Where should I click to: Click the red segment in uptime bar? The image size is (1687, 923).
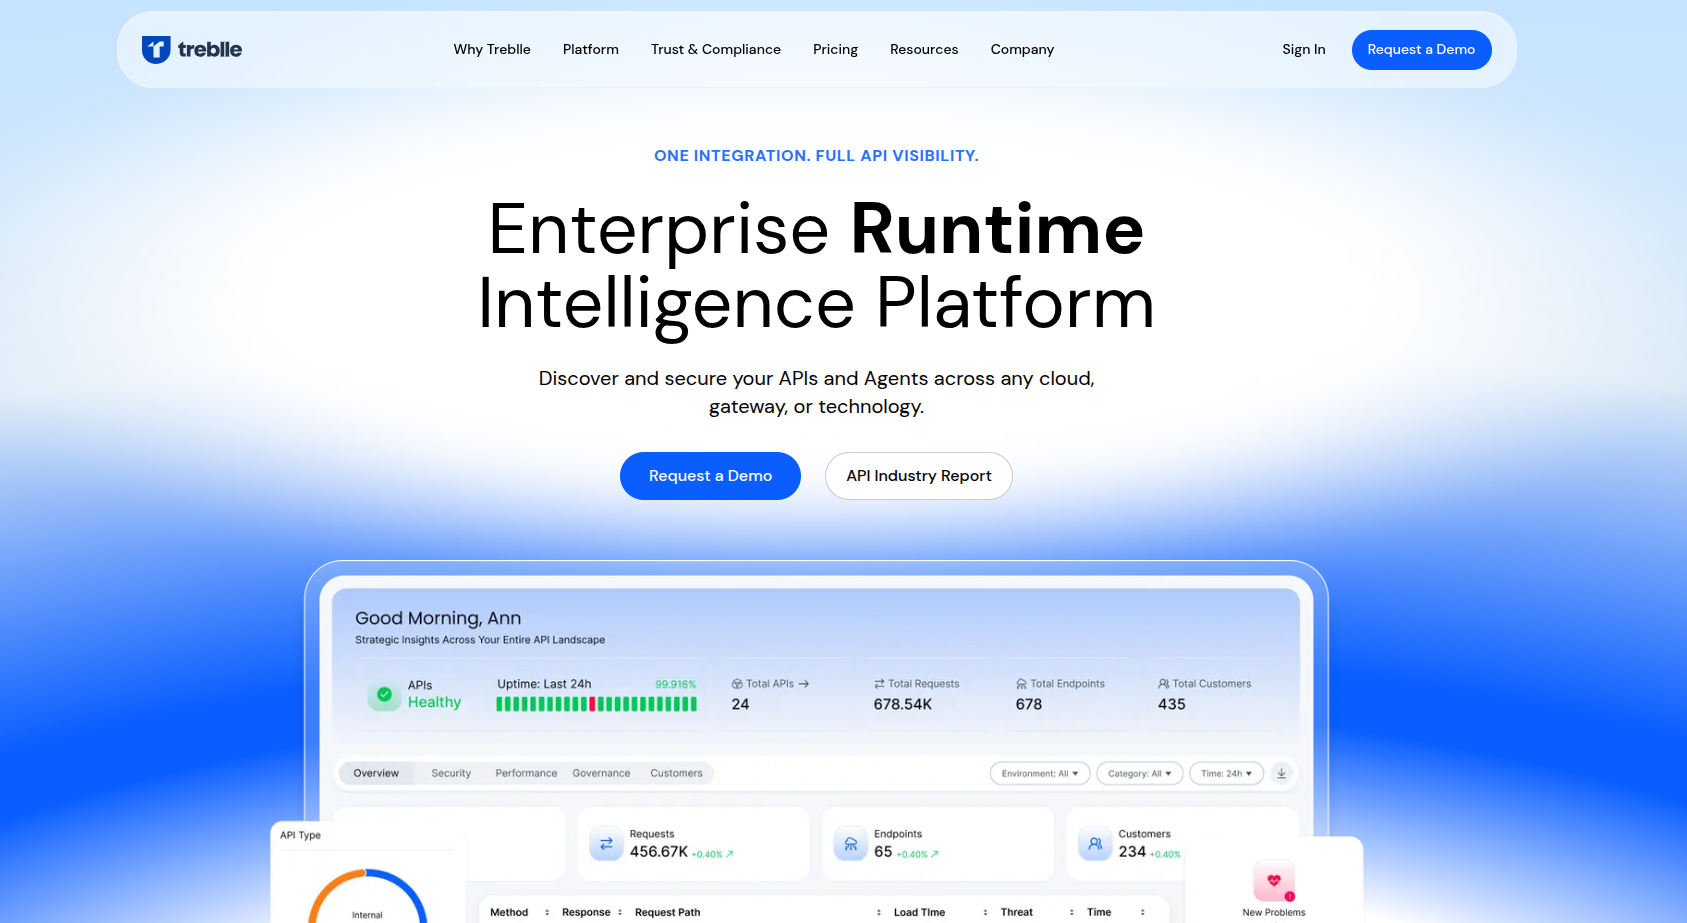coord(593,704)
